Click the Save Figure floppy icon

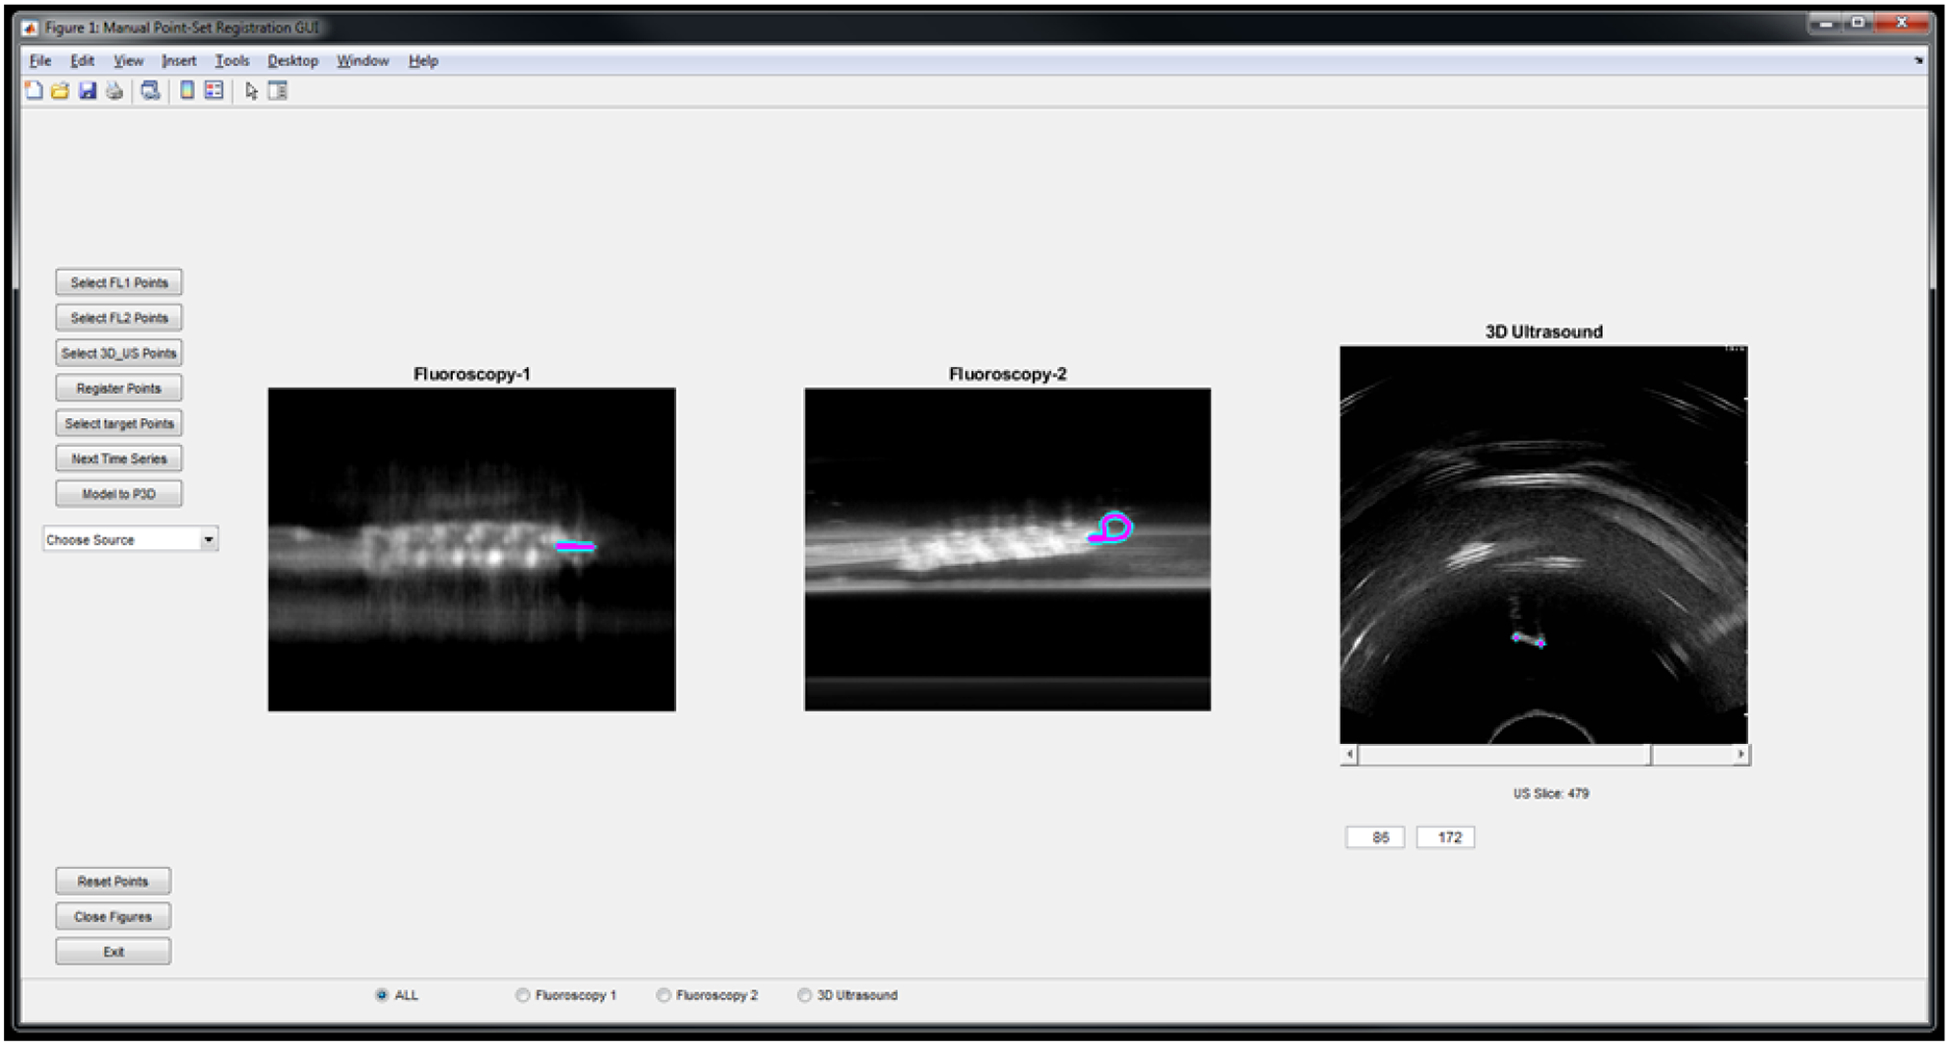88,91
